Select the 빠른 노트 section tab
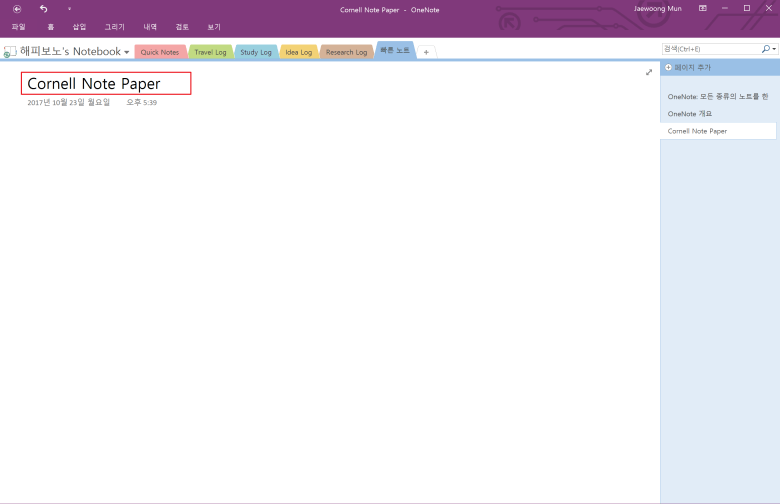Screen dimensions: 780x504 tap(395, 50)
